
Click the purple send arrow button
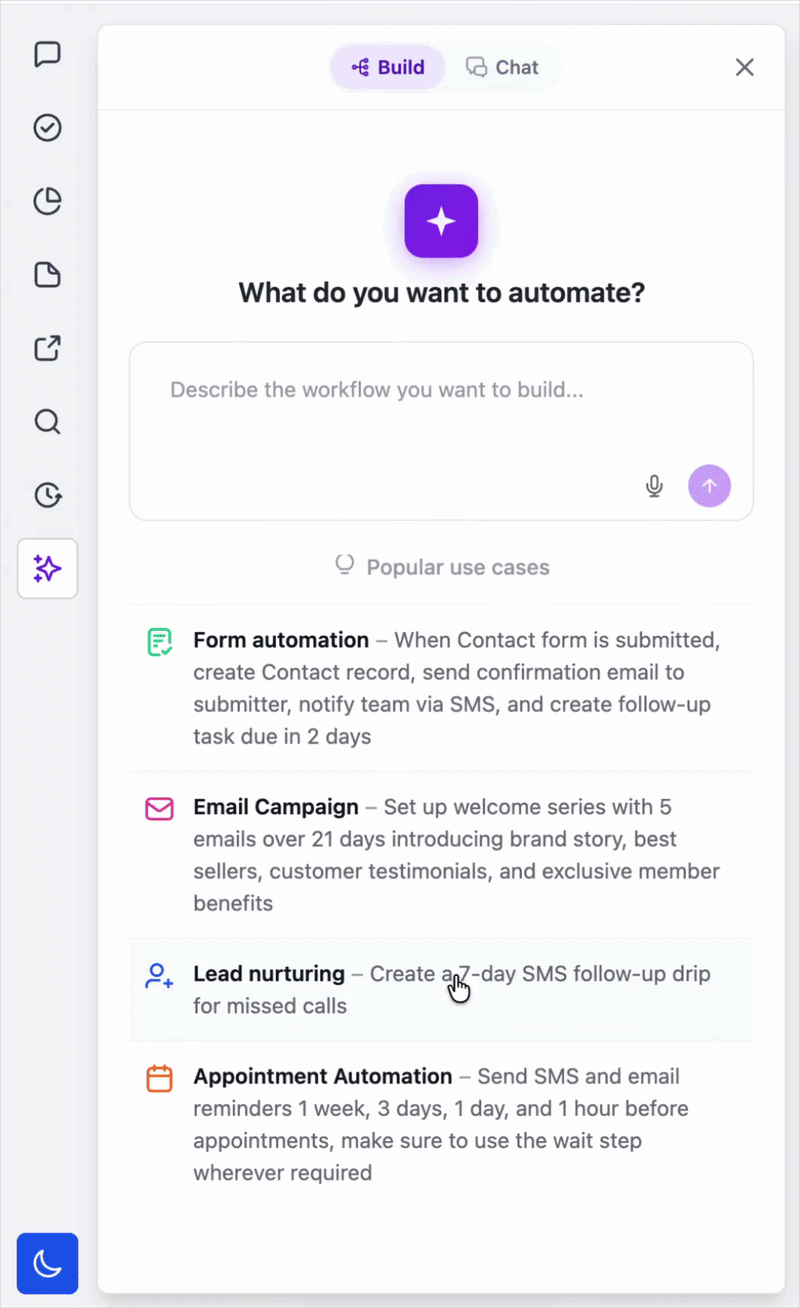(709, 486)
